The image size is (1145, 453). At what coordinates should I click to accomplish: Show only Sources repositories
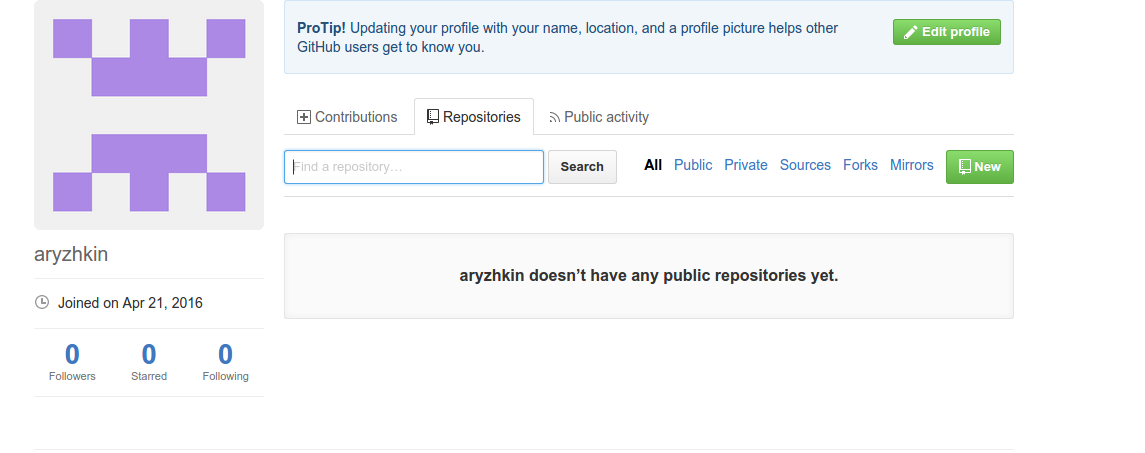tap(805, 165)
